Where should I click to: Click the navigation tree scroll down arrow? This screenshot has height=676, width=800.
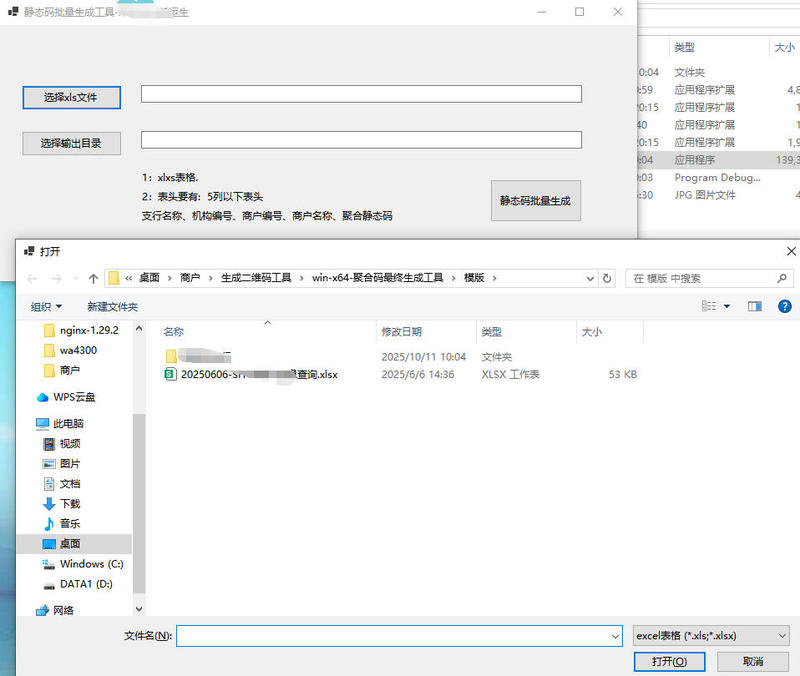tap(139, 609)
